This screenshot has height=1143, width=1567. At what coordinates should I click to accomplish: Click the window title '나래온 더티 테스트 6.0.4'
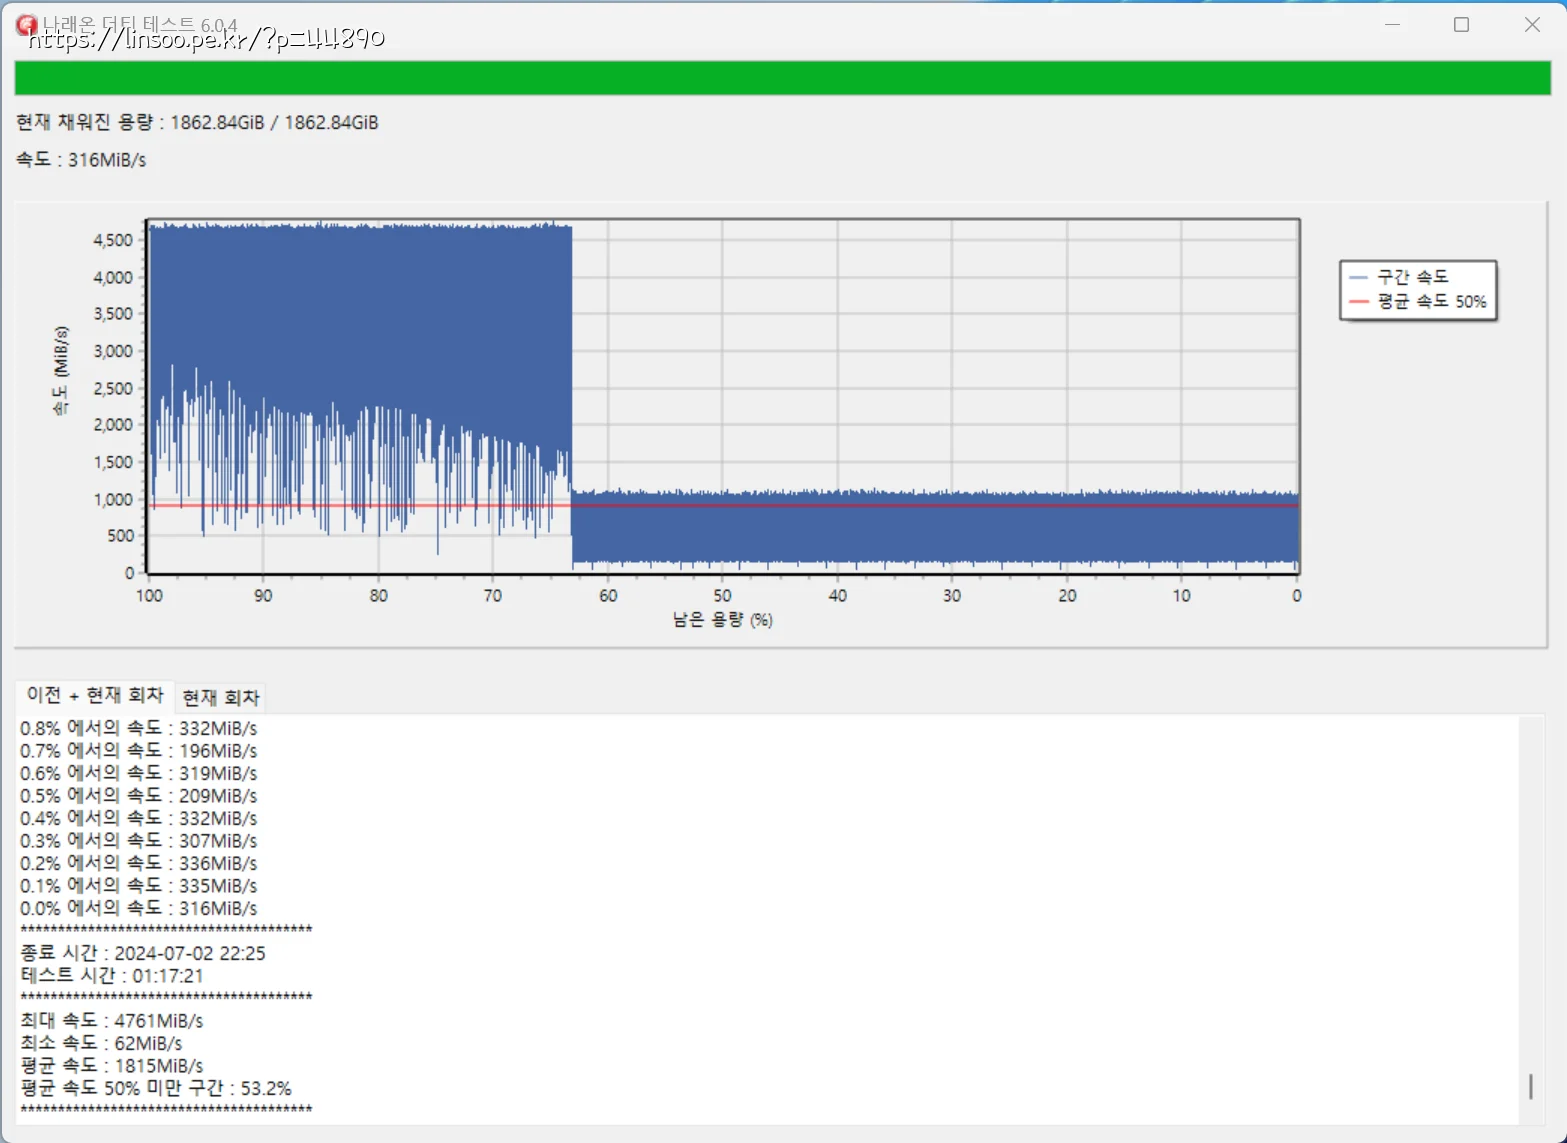click(x=140, y=24)
